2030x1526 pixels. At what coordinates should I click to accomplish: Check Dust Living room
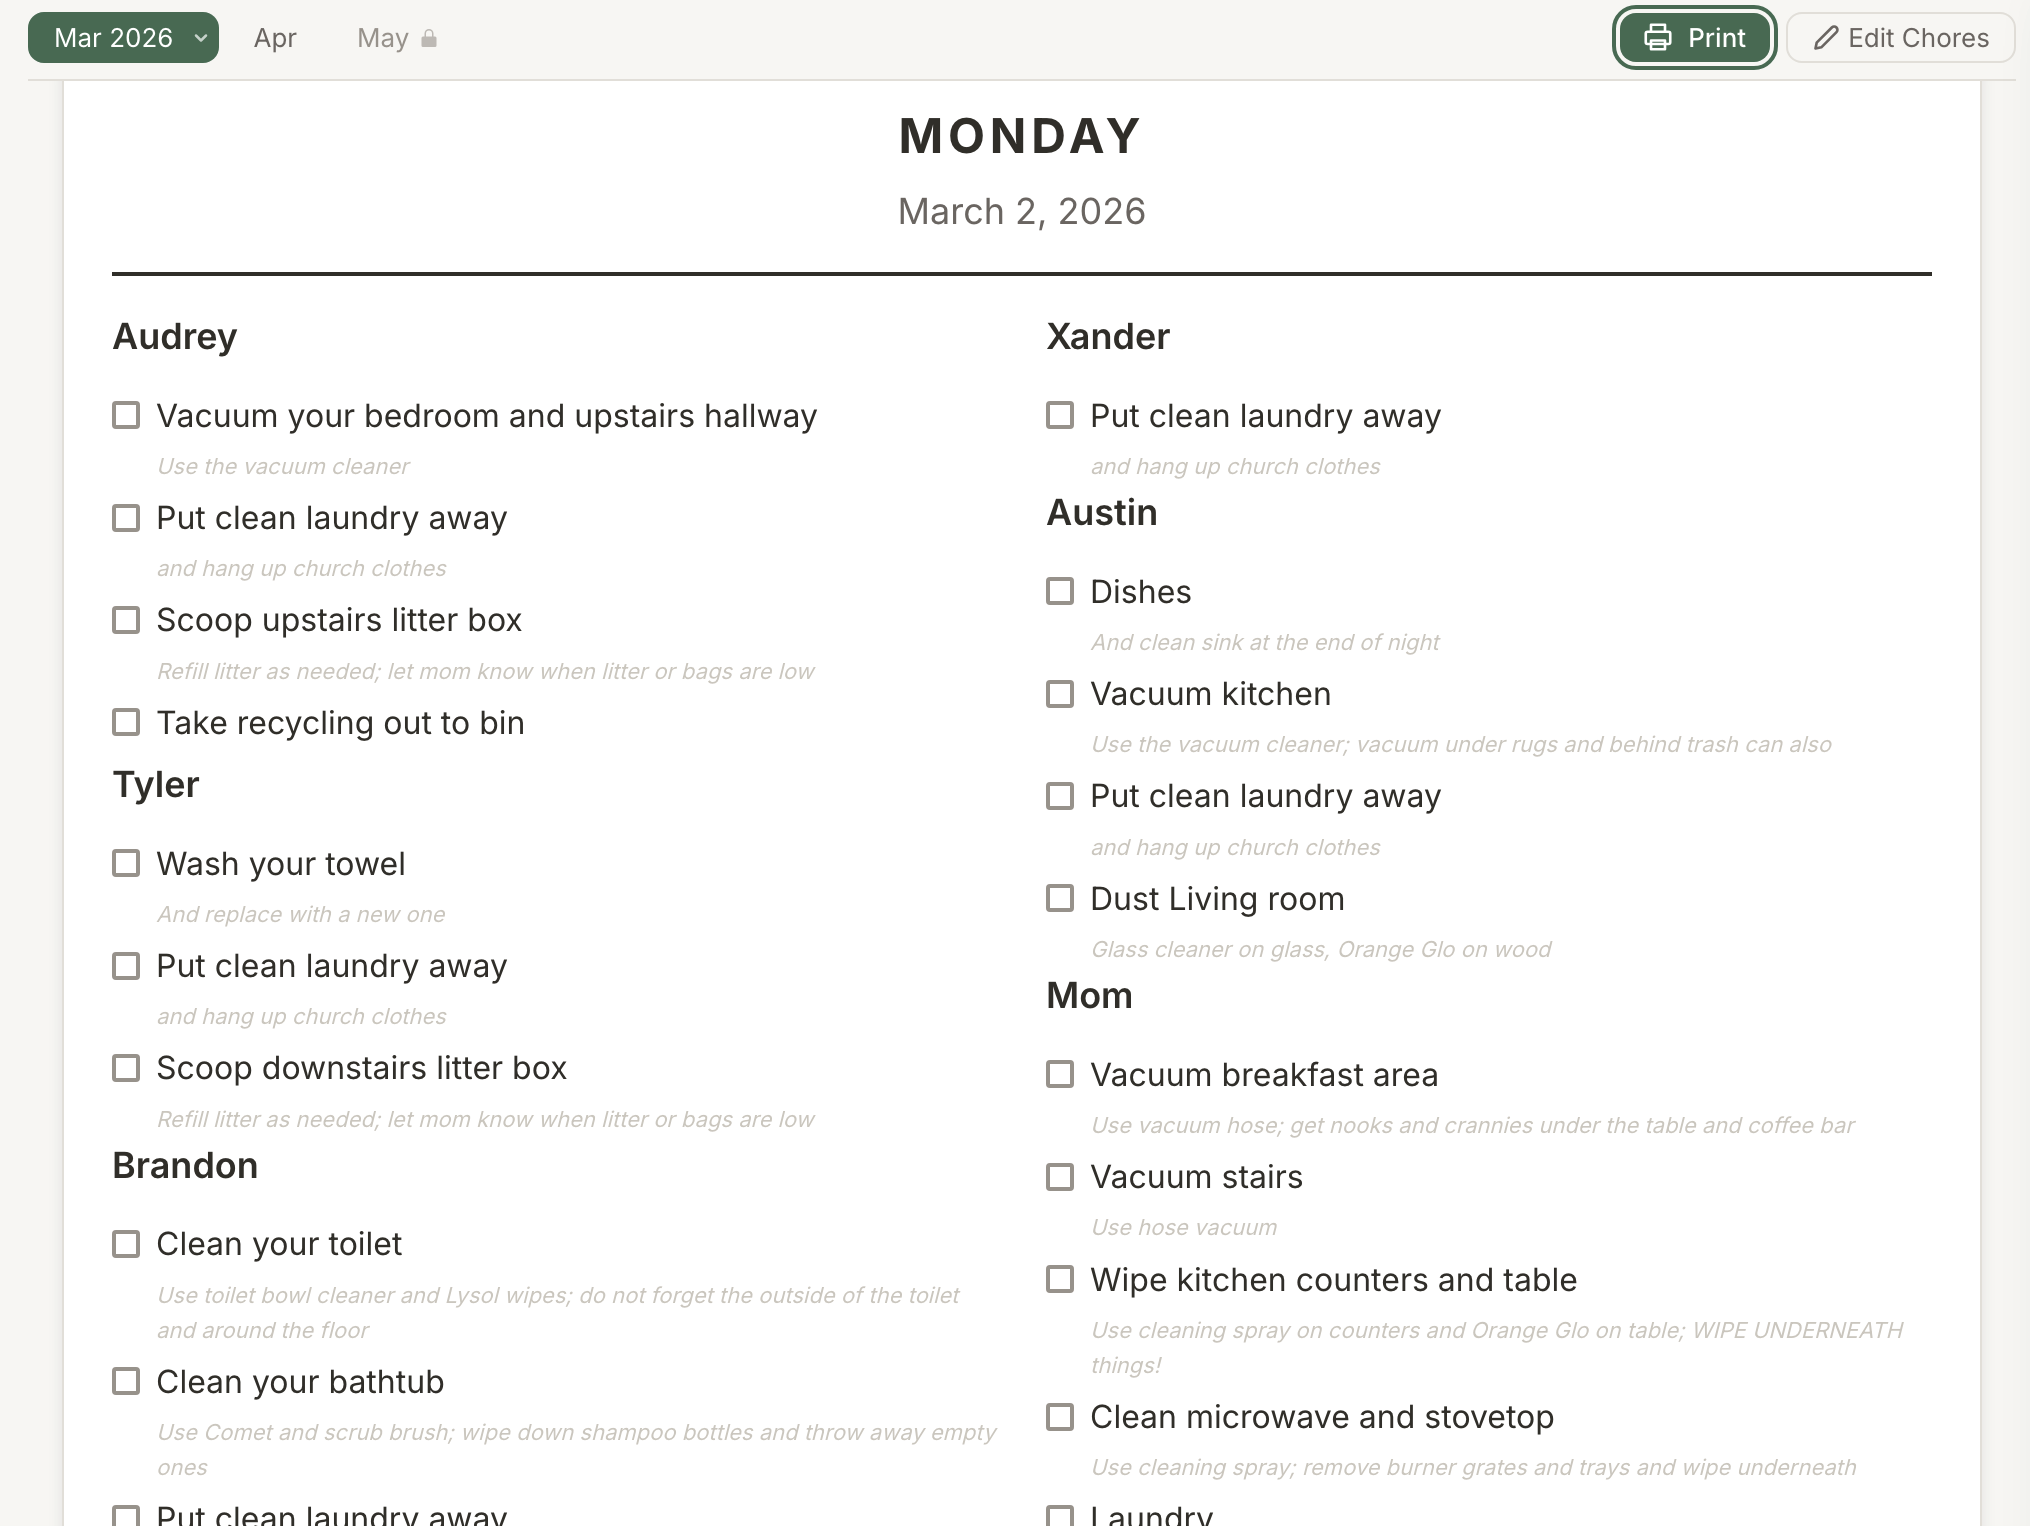pos(1061,899)
